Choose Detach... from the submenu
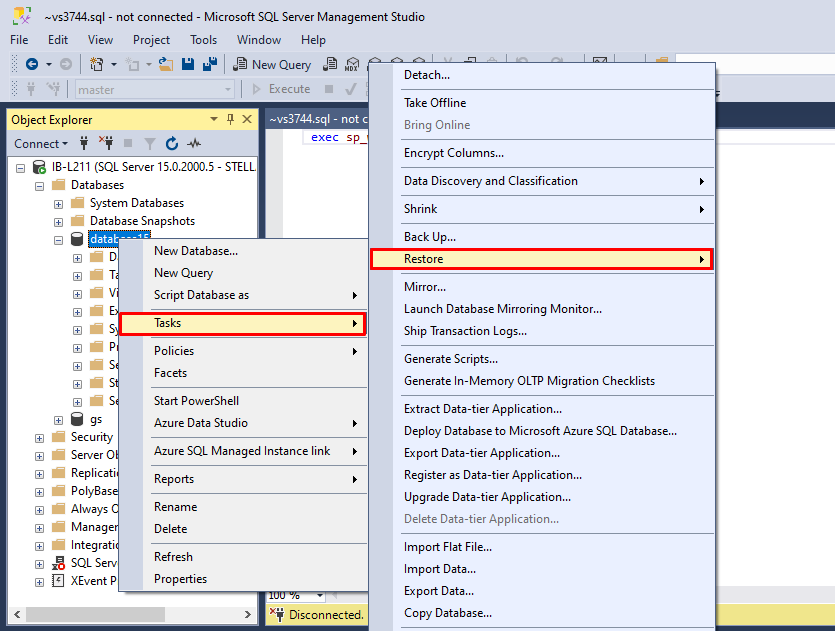 pyautogui.click(x=542, y=75)
